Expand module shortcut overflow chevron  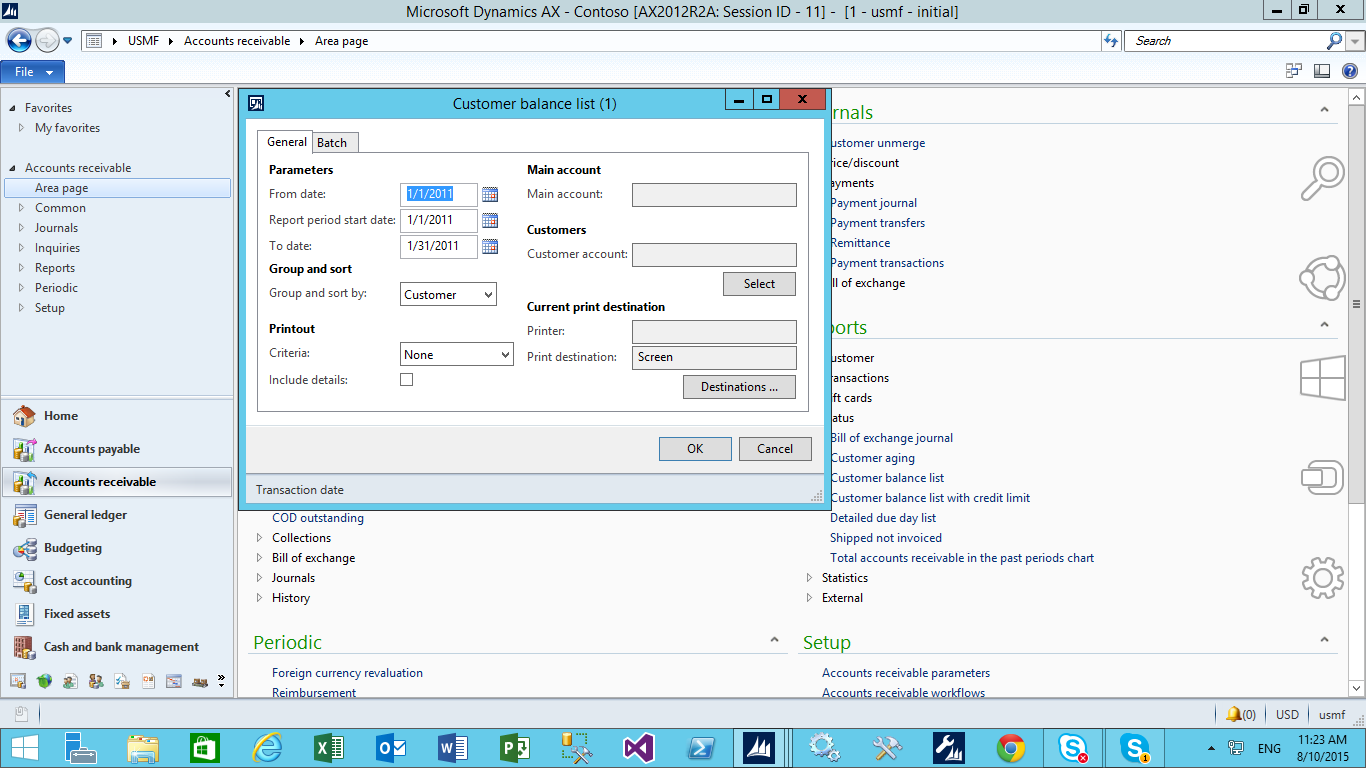[x=221, y=682]
